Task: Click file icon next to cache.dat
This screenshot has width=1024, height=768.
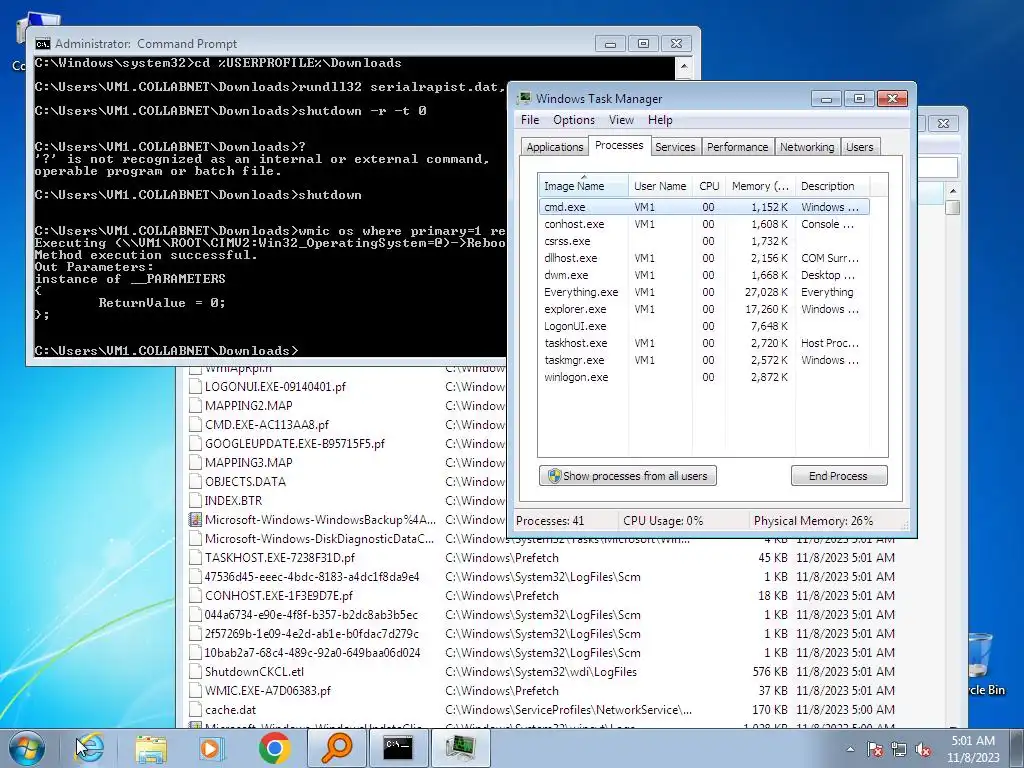Action: pyautogui.click(x=195, y=709)
